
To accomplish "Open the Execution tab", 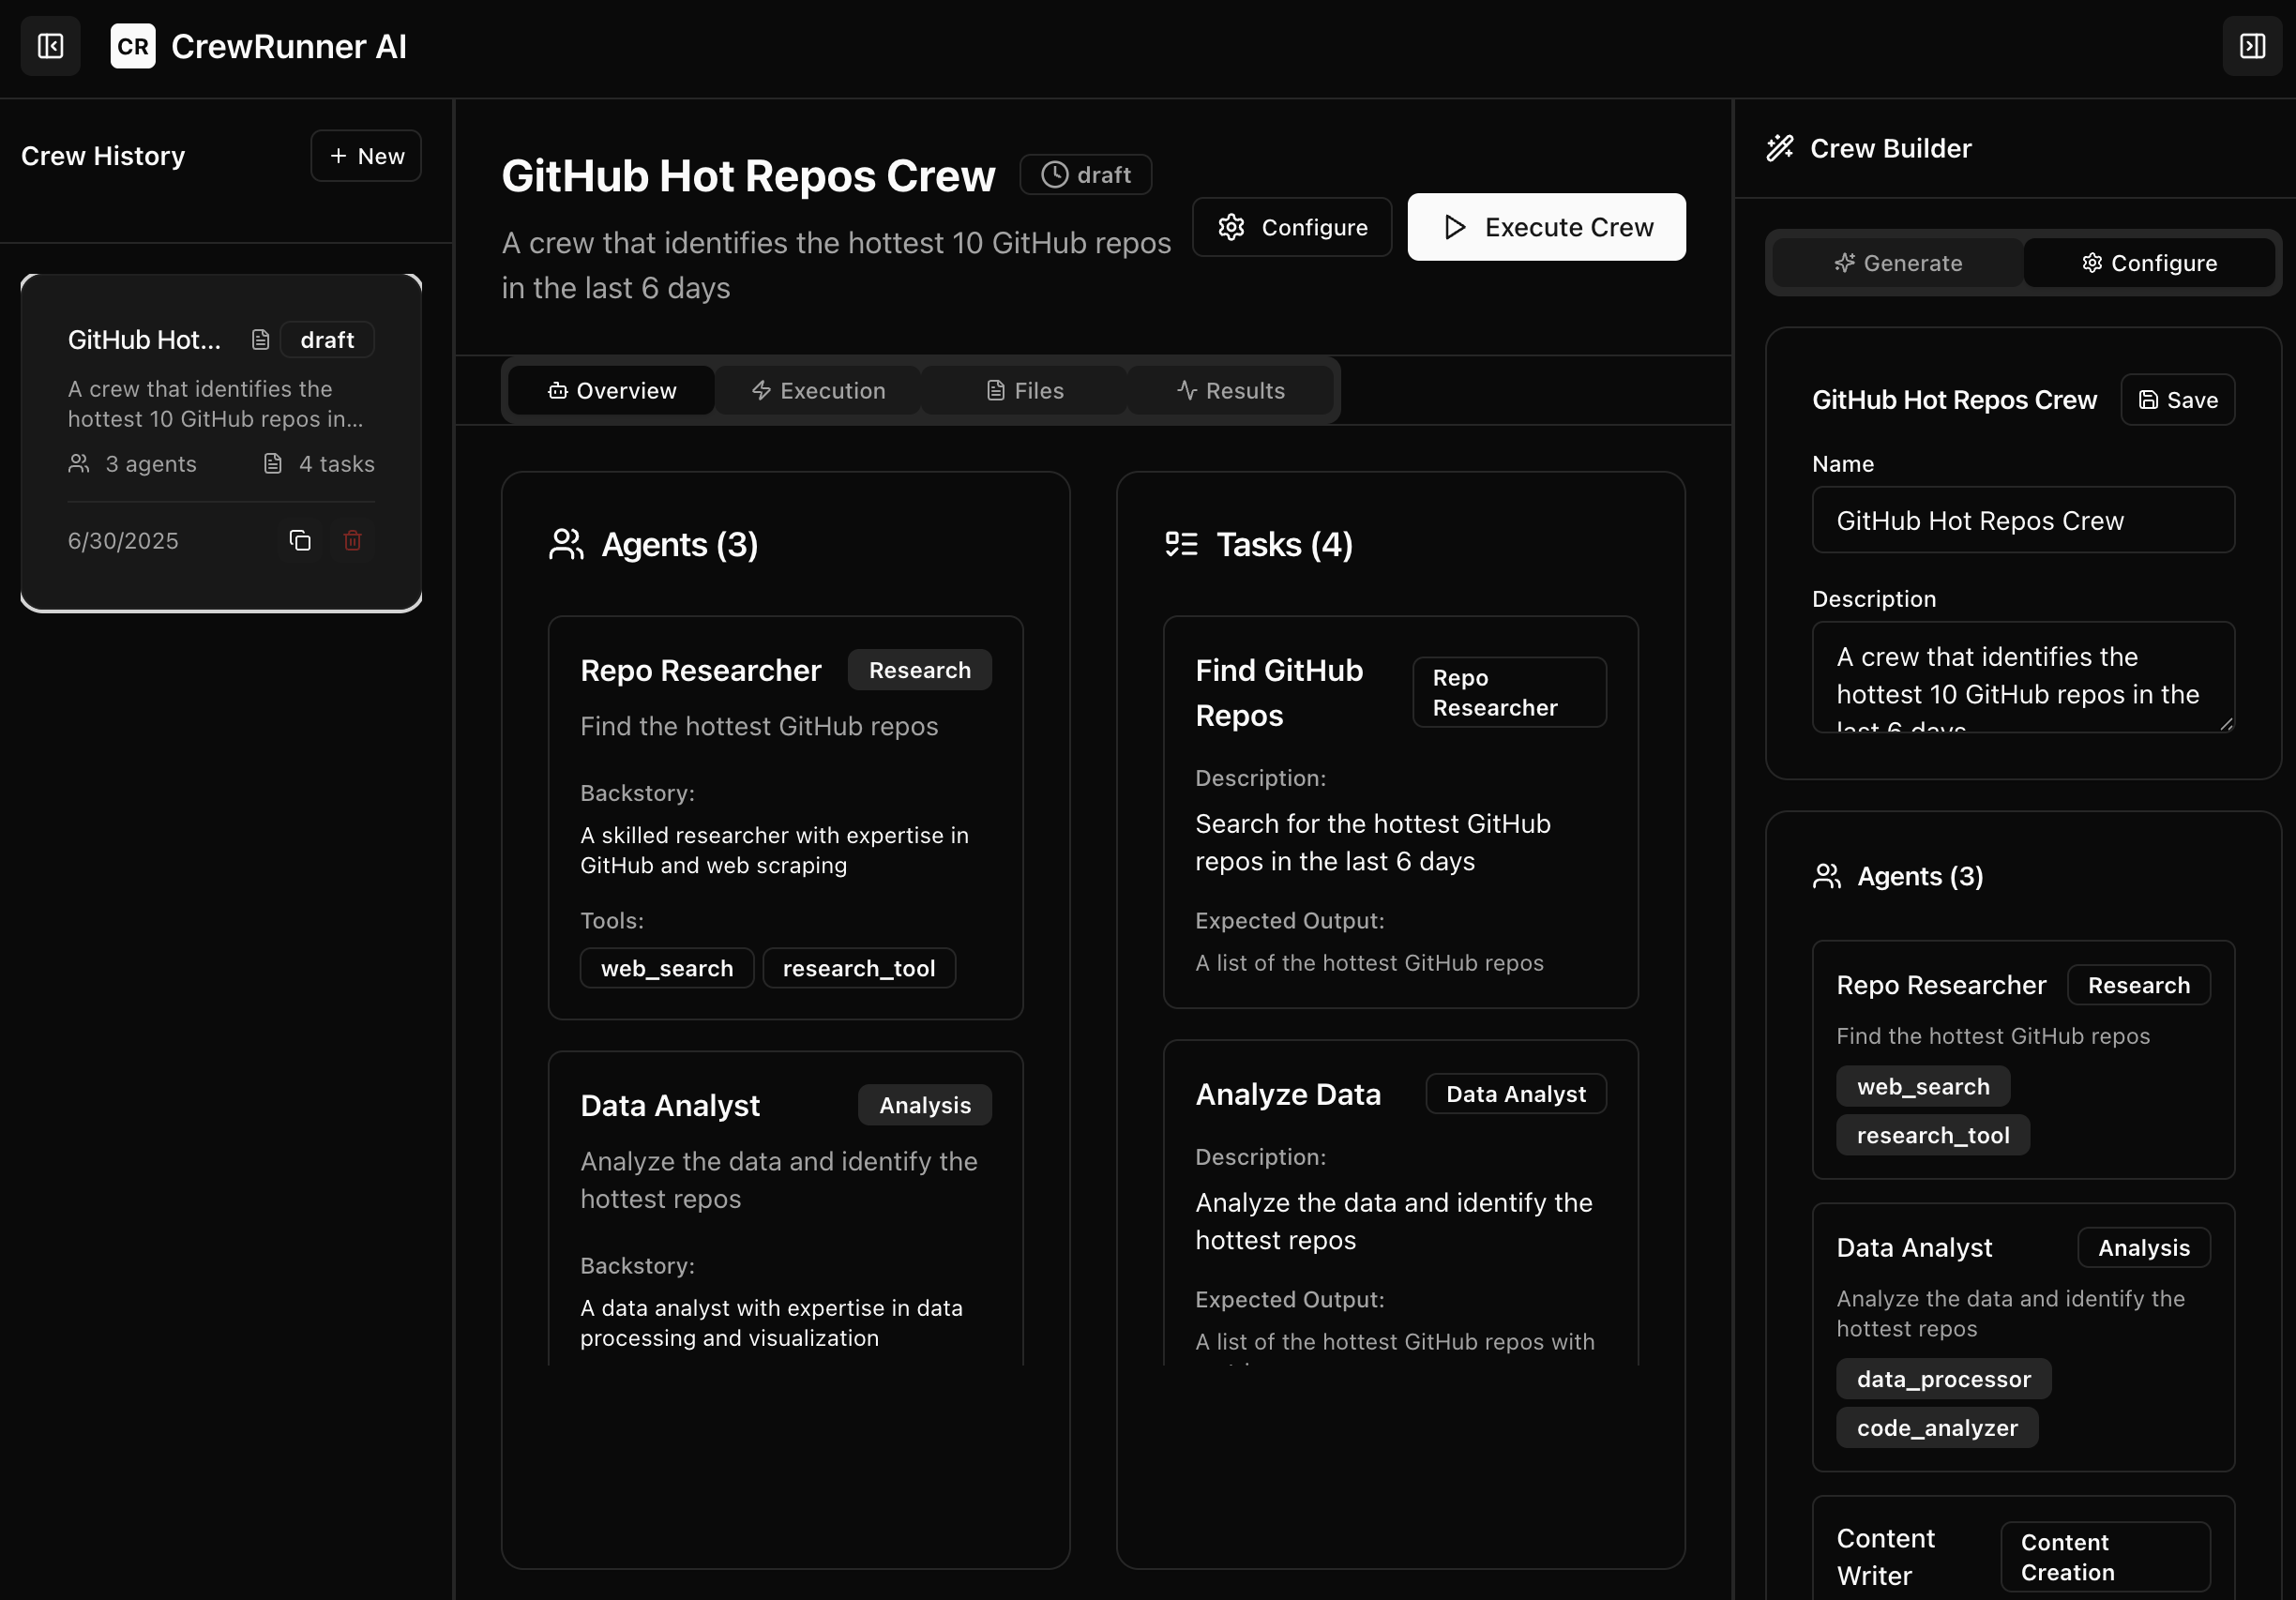I will tap(818, 391).
